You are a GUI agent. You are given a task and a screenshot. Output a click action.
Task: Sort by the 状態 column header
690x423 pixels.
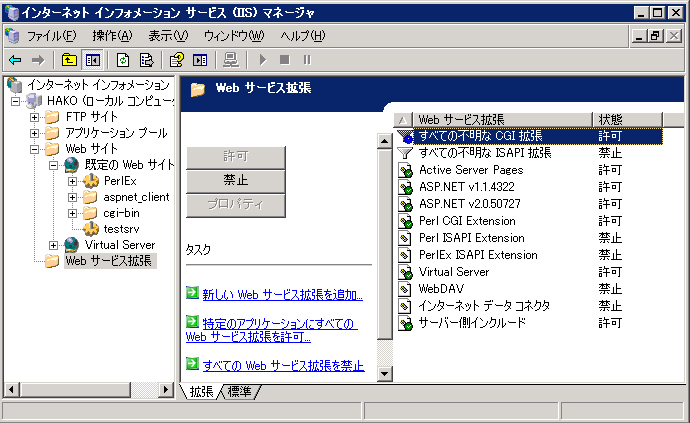(x=627, y=119)
